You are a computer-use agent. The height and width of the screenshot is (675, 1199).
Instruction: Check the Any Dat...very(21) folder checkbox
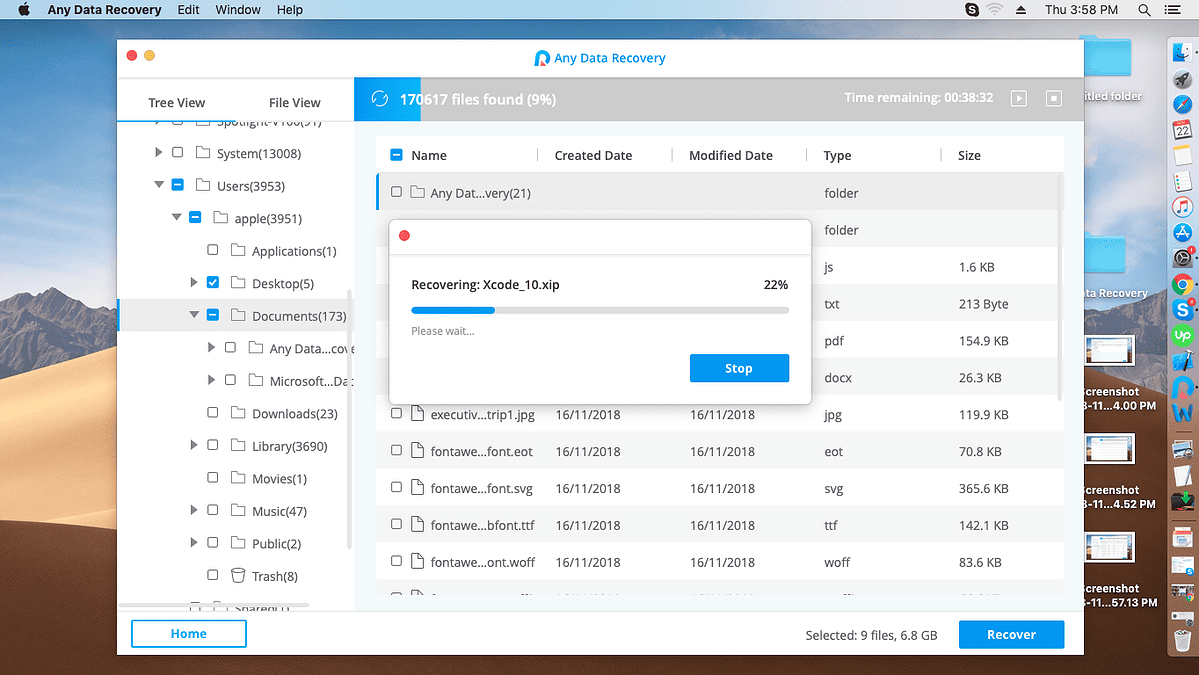pyautogui.click(x=396, y=193)
